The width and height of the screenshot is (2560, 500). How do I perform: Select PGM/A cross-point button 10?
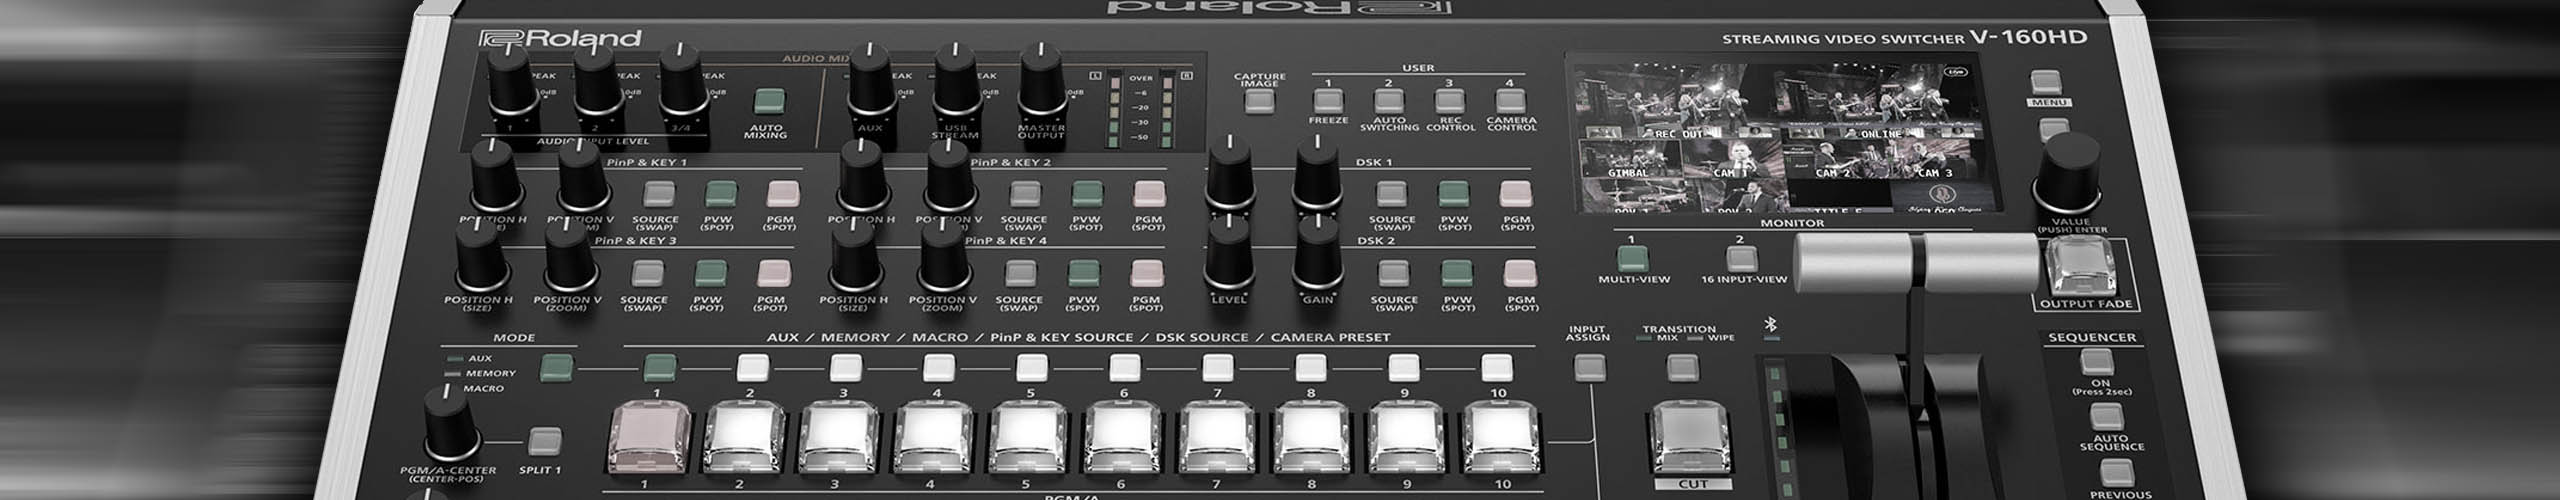(1503, 437)
